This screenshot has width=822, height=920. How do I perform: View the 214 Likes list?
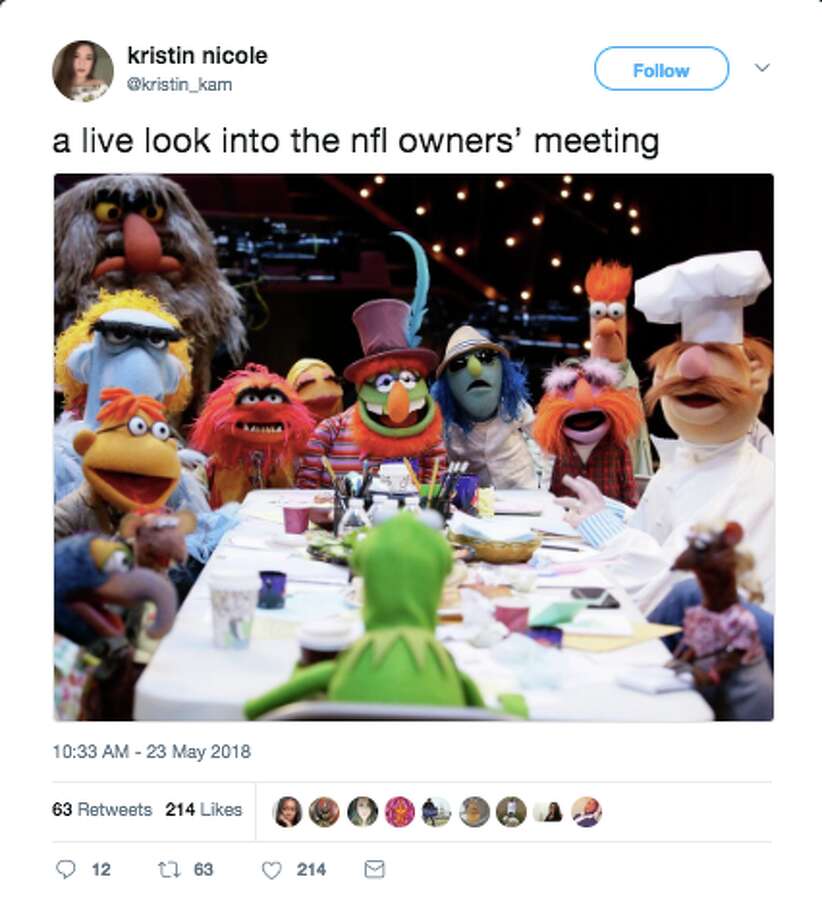[204, 810]
